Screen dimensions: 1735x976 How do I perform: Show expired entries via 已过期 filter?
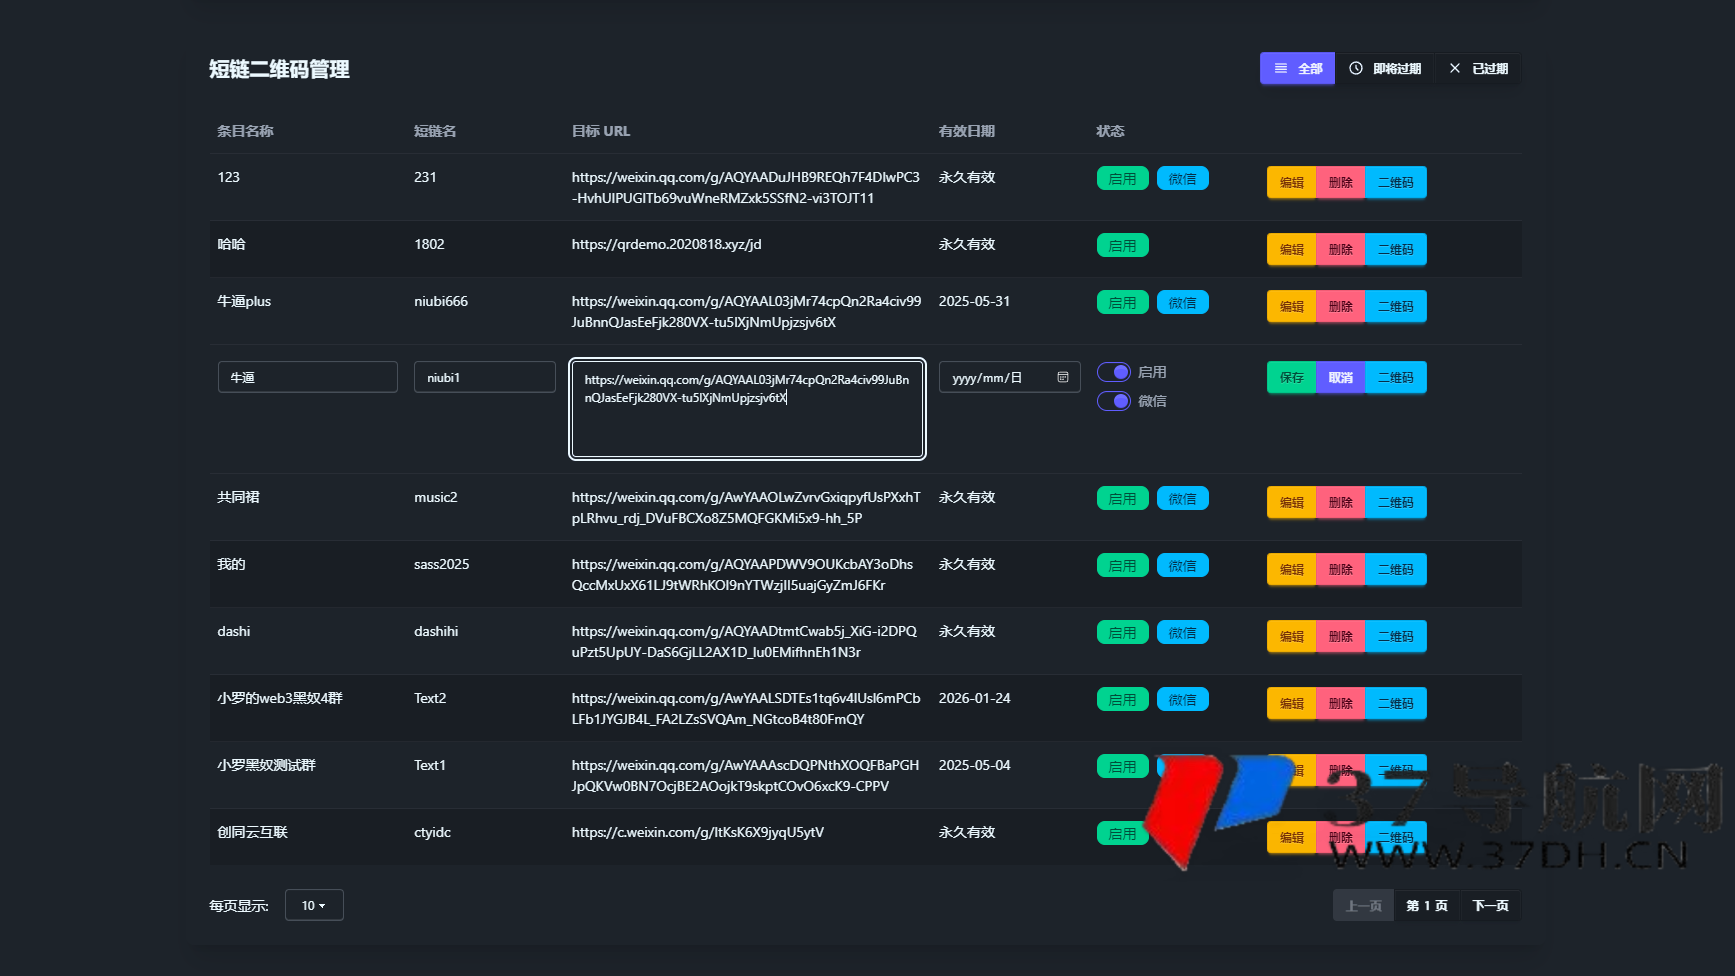[1478, 69]
